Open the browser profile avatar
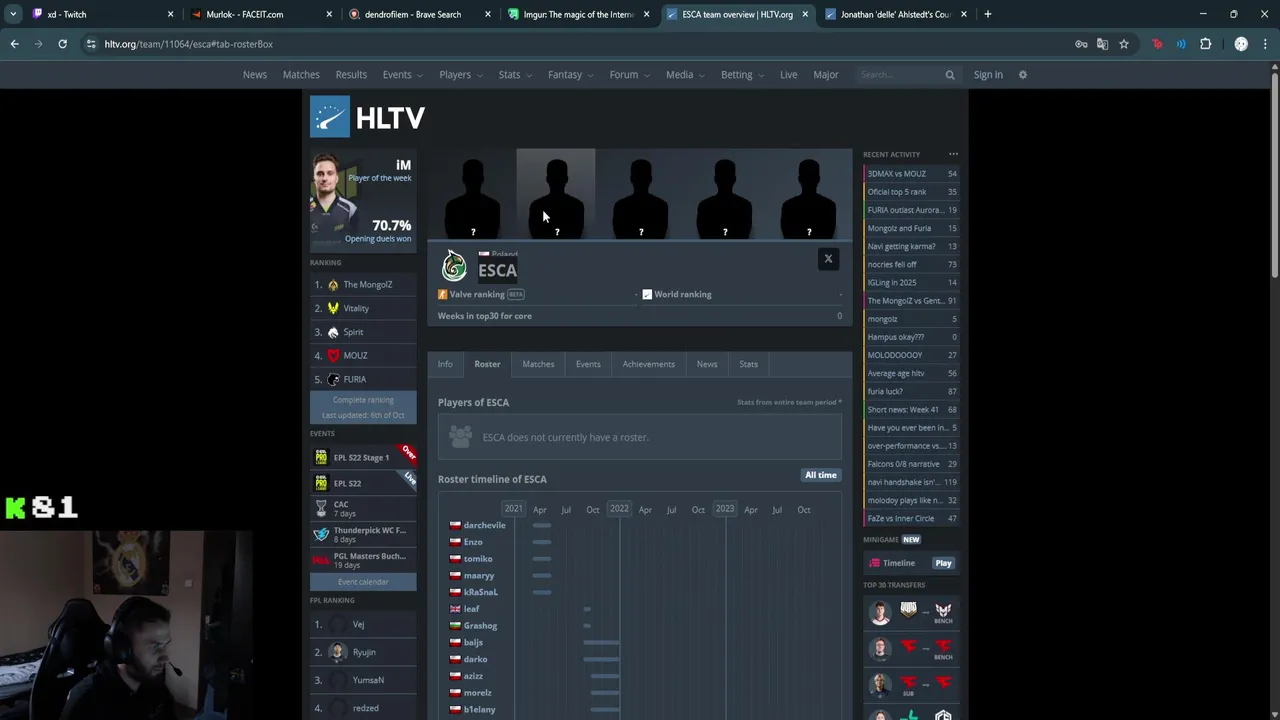The image size is (1280, 720). pyautogui.click(x=1241, y=44)
